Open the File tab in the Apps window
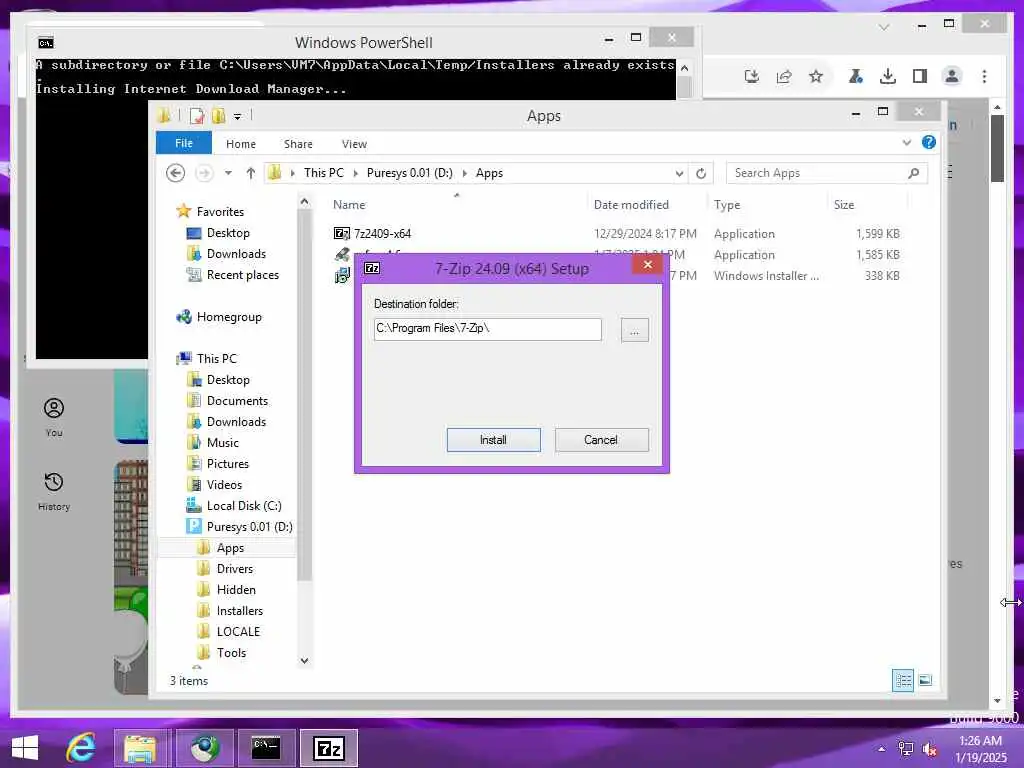The height and width of the screenshot is (768, 1024). [184, 143]
